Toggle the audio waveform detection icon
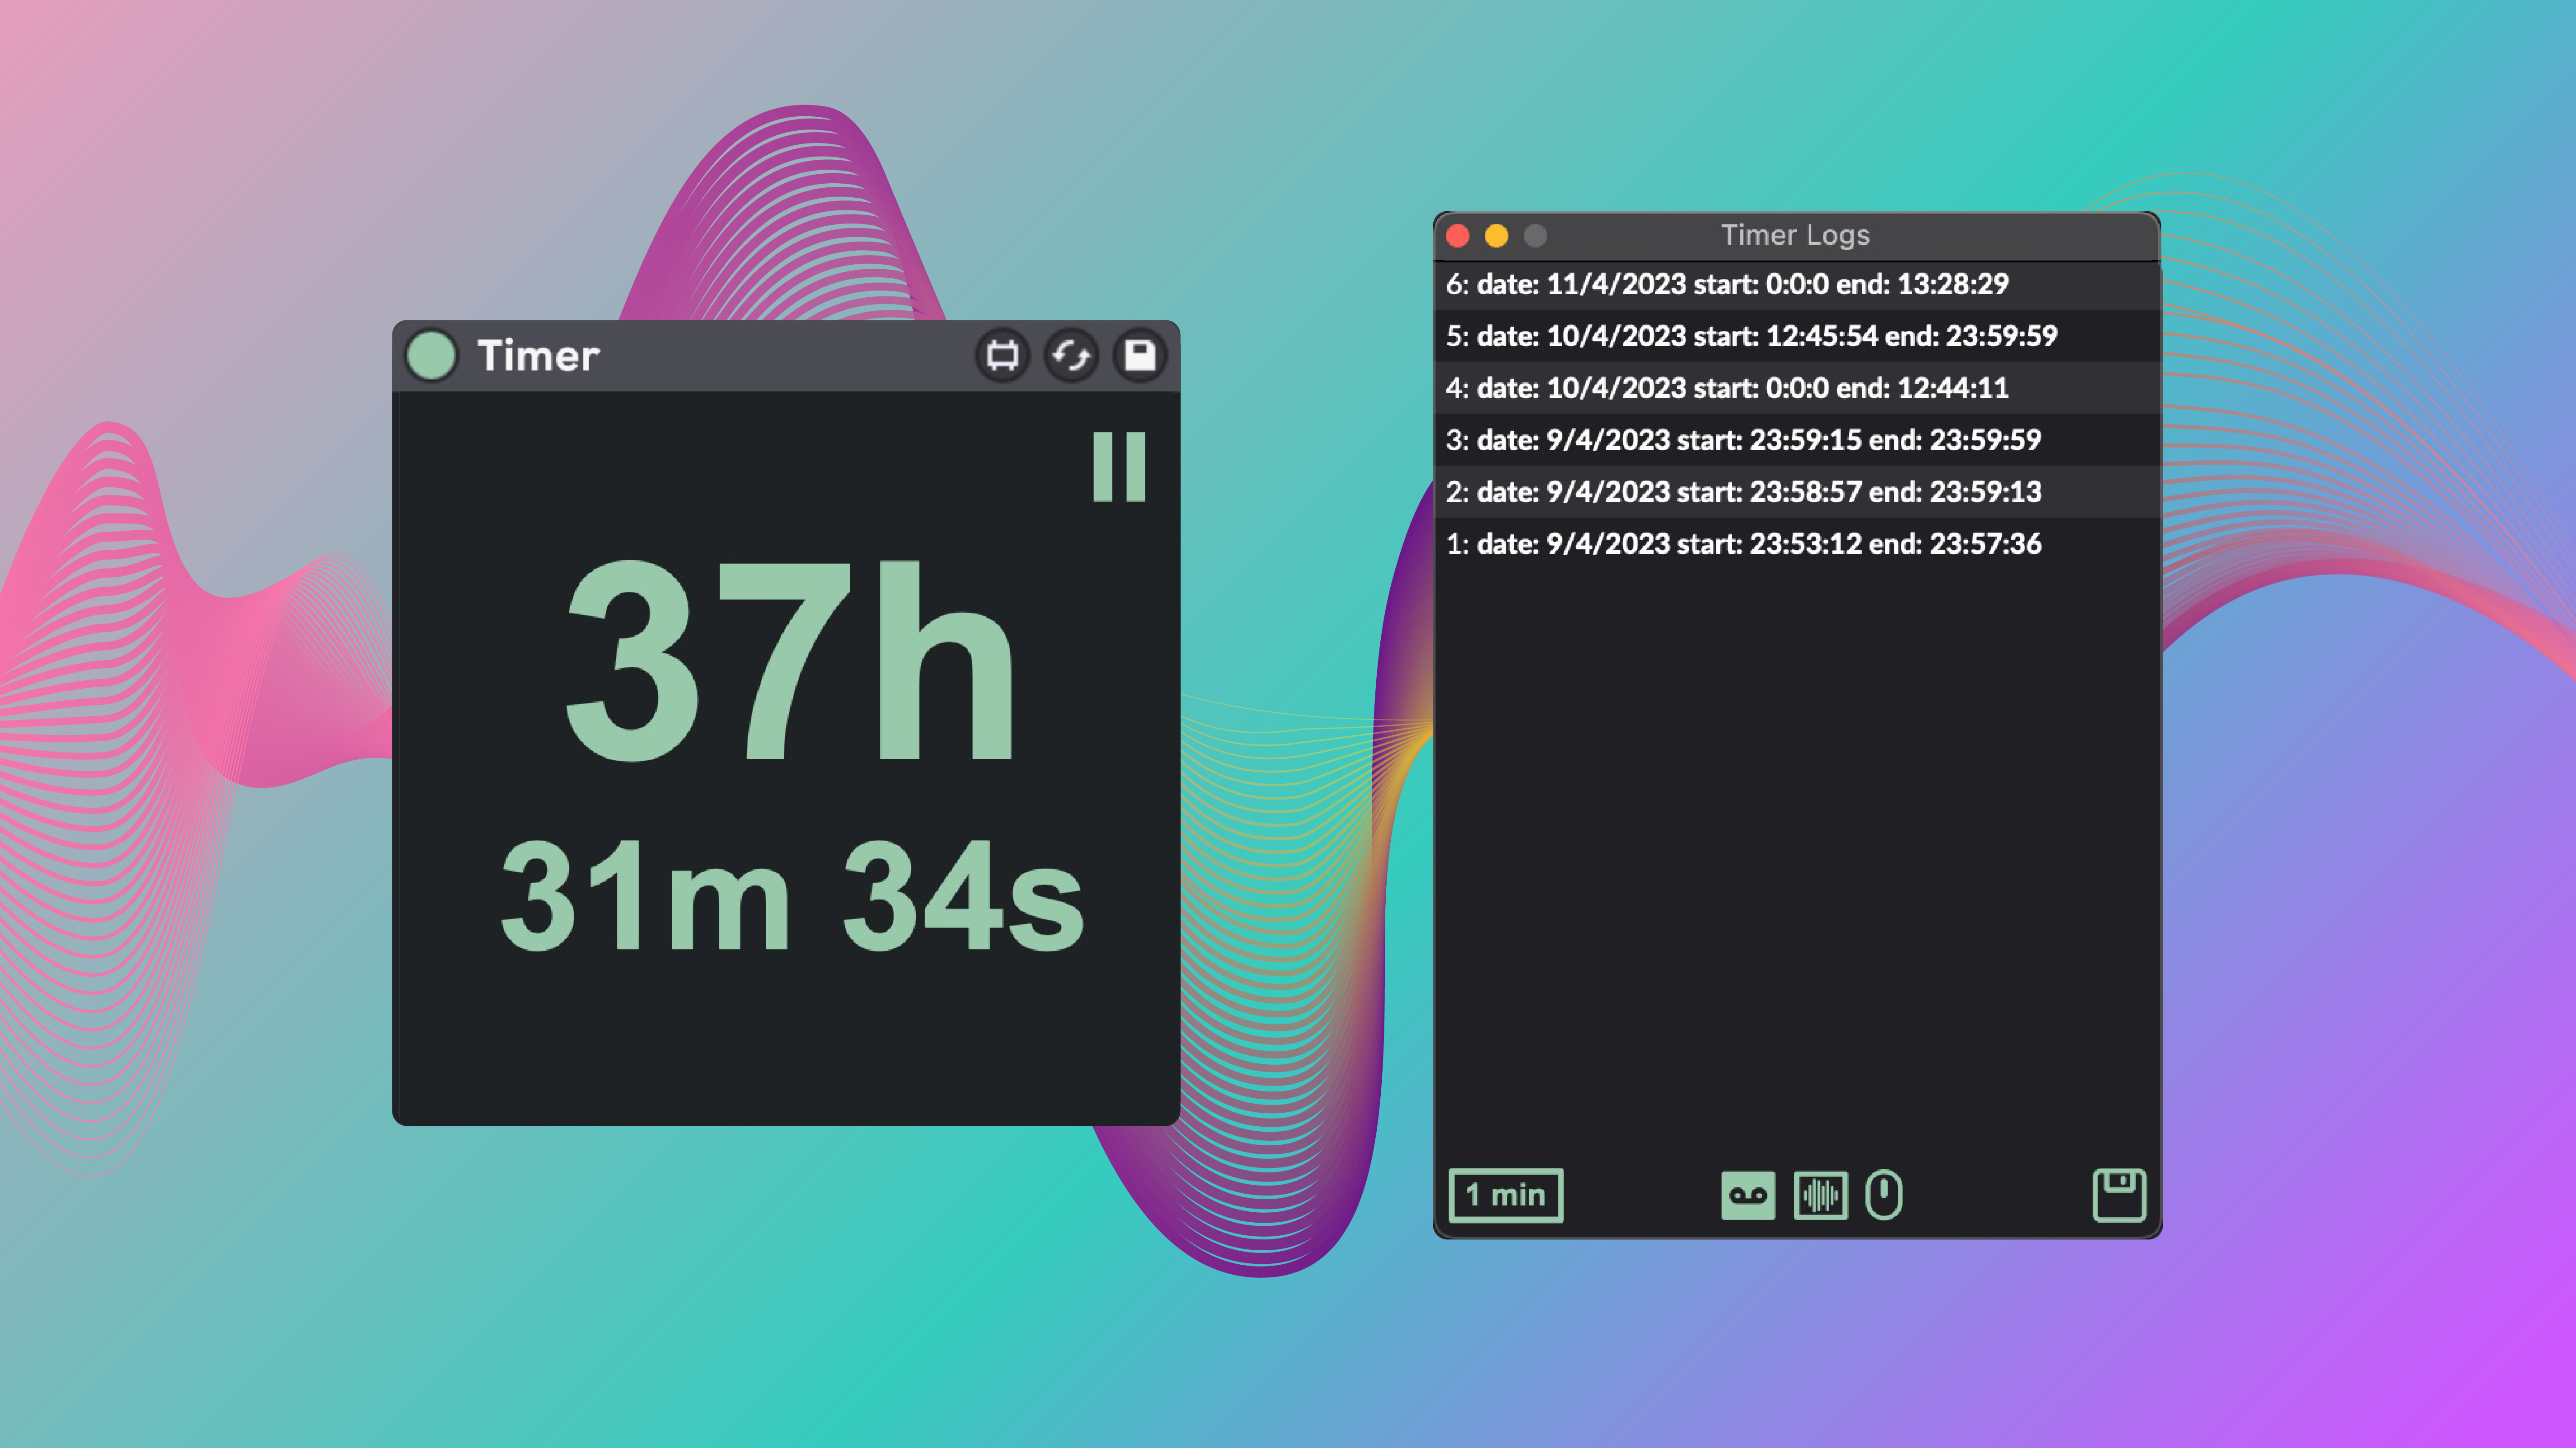Image resolution: width=2576 pixels, height=1448 pixels. [x=1820, y=1195]
